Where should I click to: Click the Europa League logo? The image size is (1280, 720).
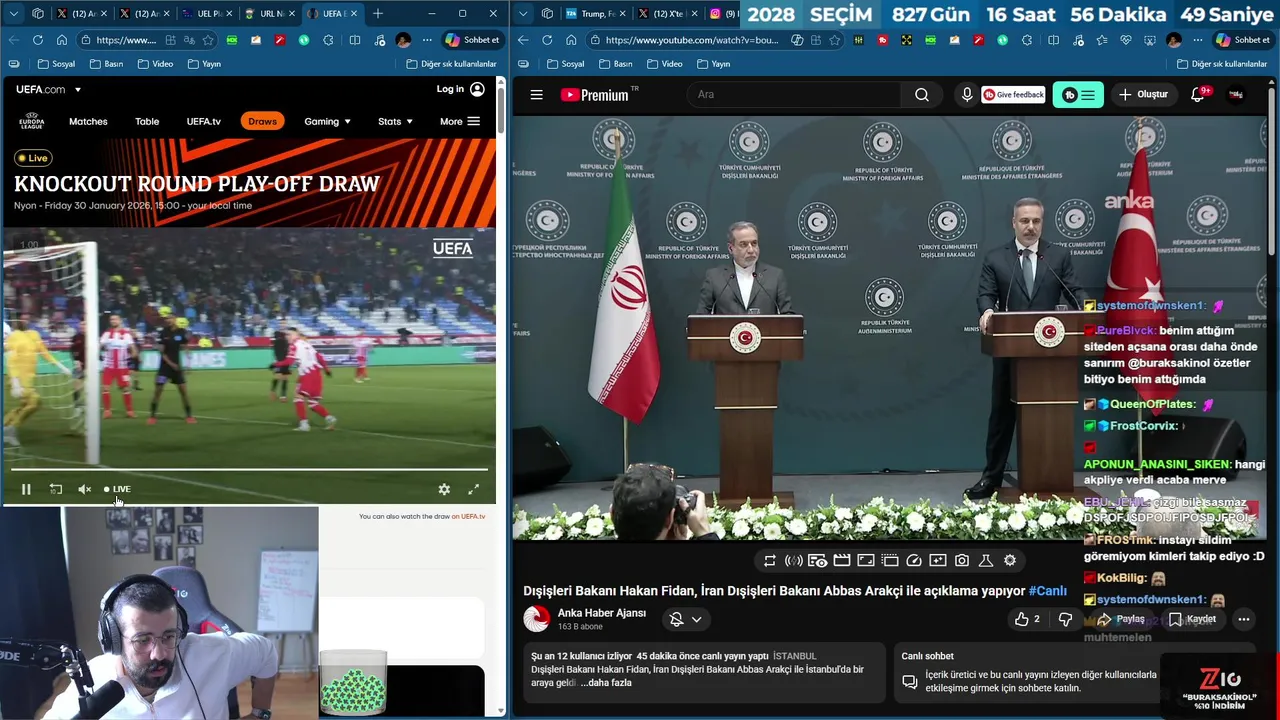31,121
